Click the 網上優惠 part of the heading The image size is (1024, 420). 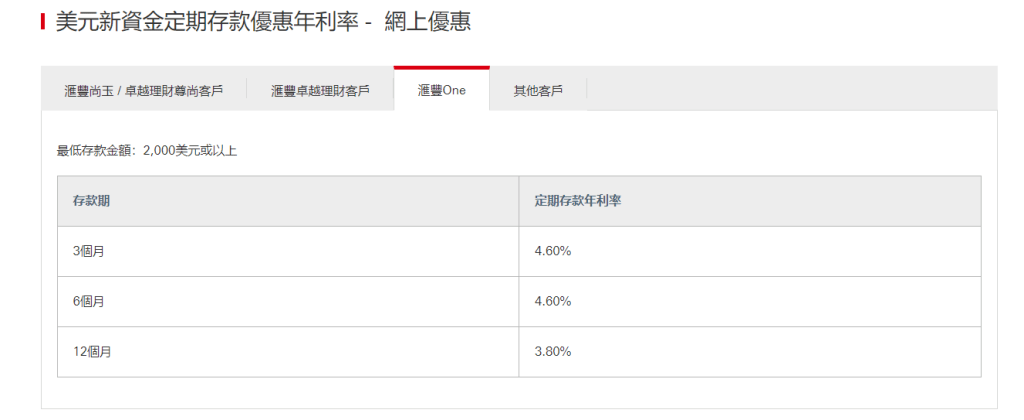(427, 22)
